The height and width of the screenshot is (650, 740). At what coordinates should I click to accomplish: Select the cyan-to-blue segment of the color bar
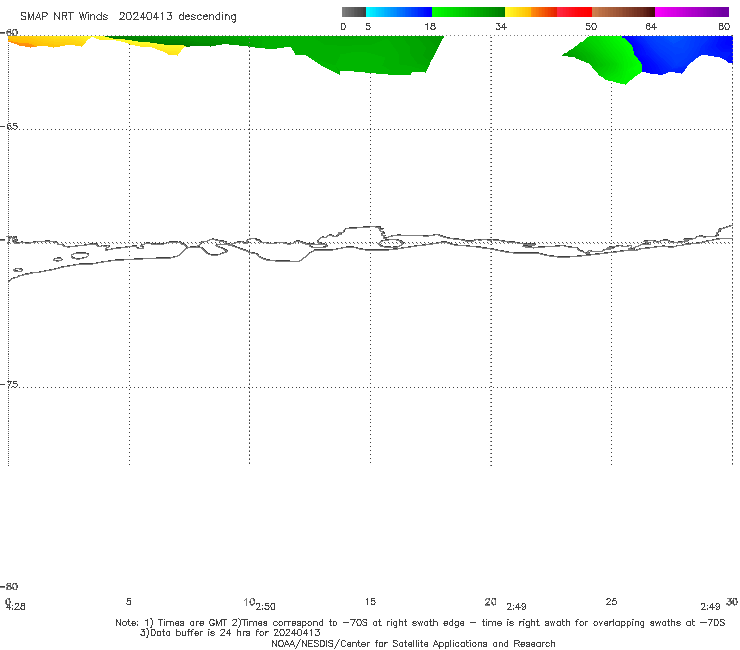tap(399, 12)
